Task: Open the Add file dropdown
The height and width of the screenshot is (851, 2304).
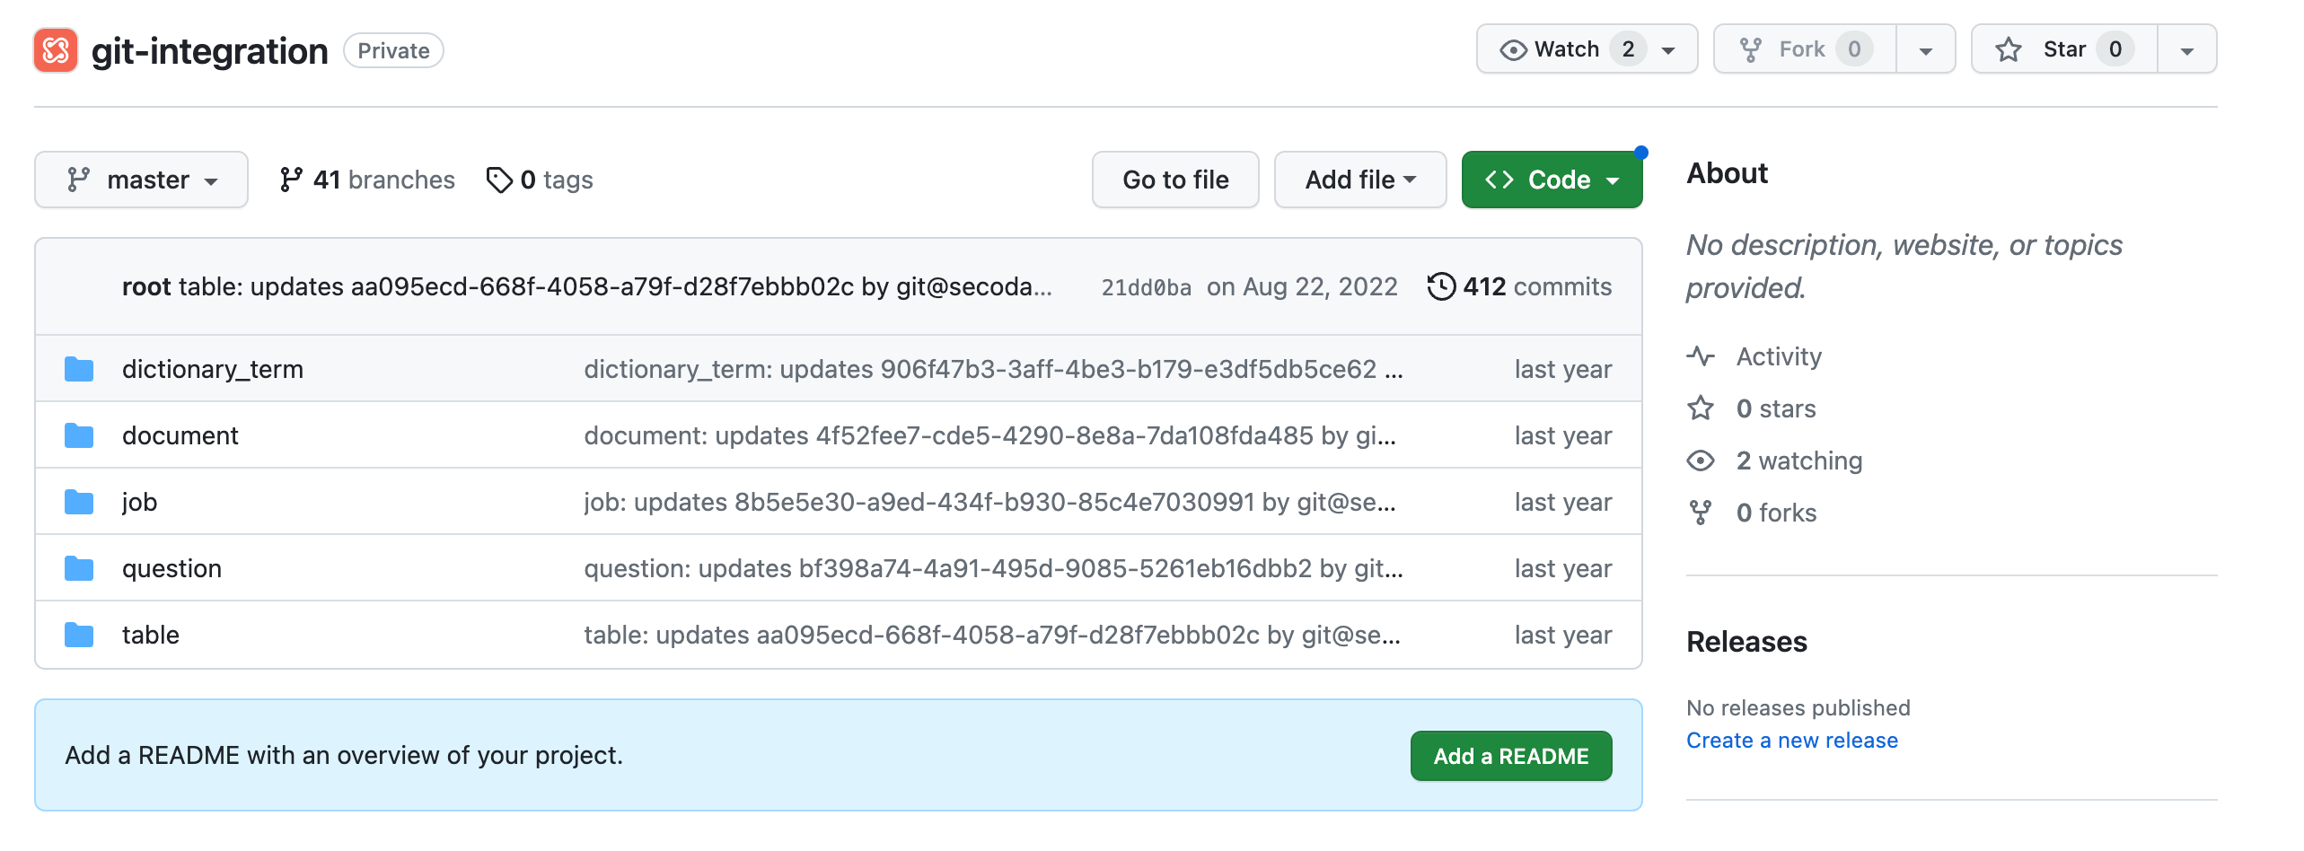Action: point(1359,180)
